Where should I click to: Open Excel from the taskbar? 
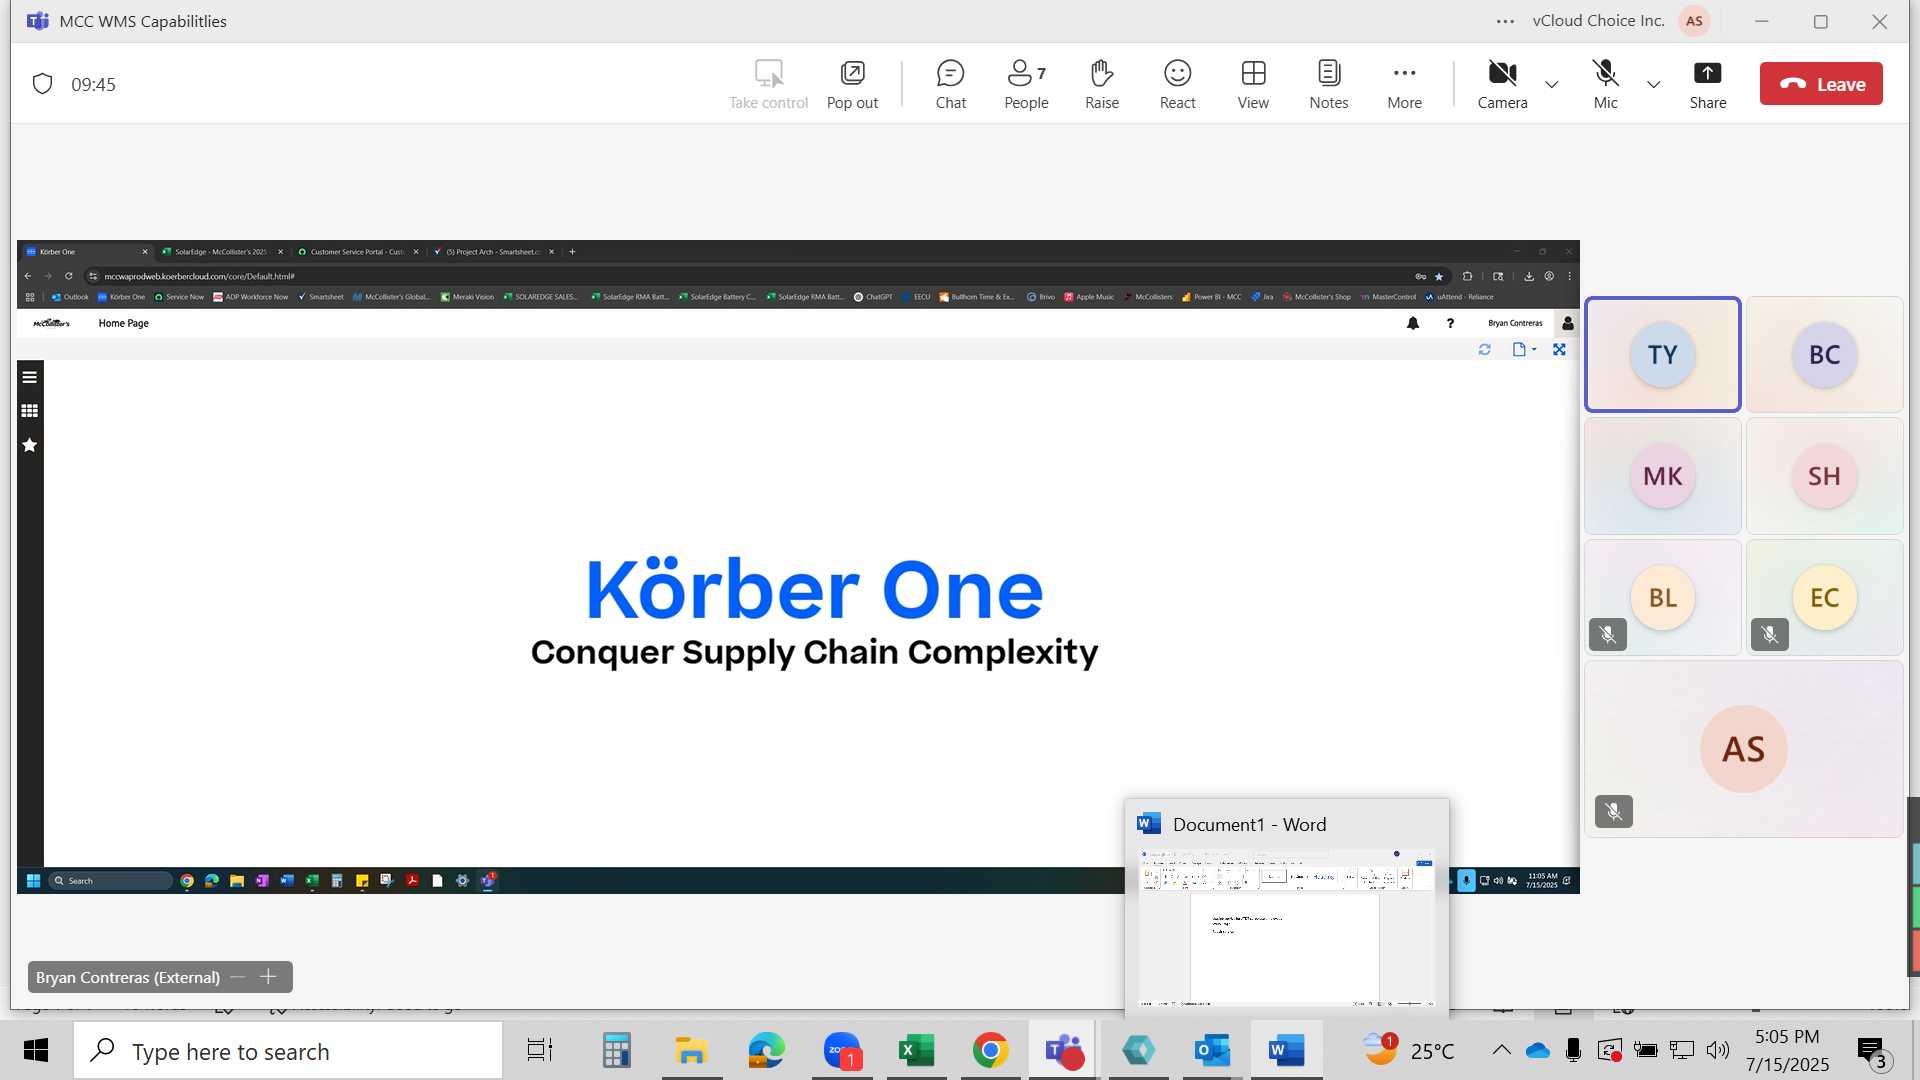coord(916,1050)
